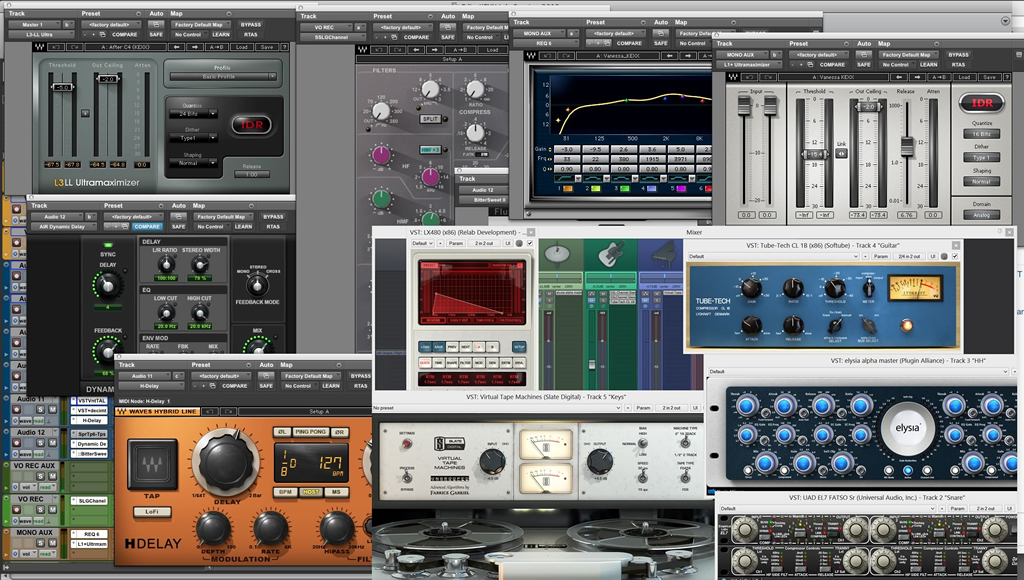The height and width of the screenshot is (580, 1024).
Task: Click SETUP button in LX480
Action: tap(519, 347)
